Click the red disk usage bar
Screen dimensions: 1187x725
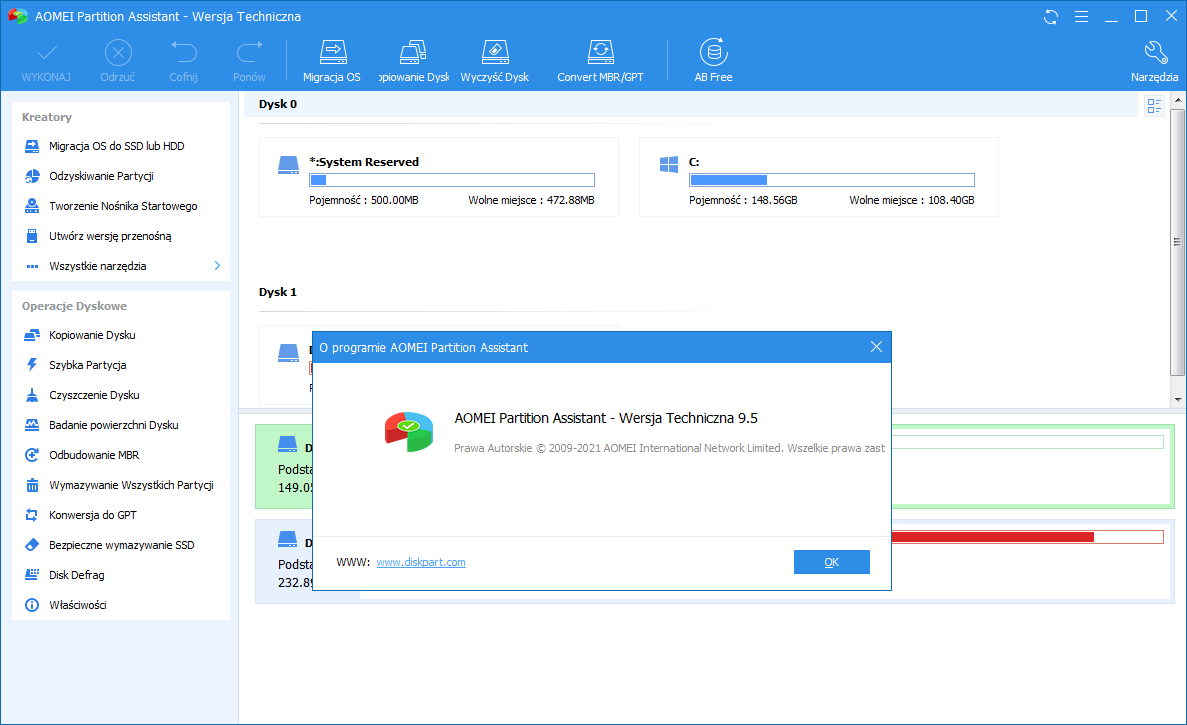pos(1027,537)
